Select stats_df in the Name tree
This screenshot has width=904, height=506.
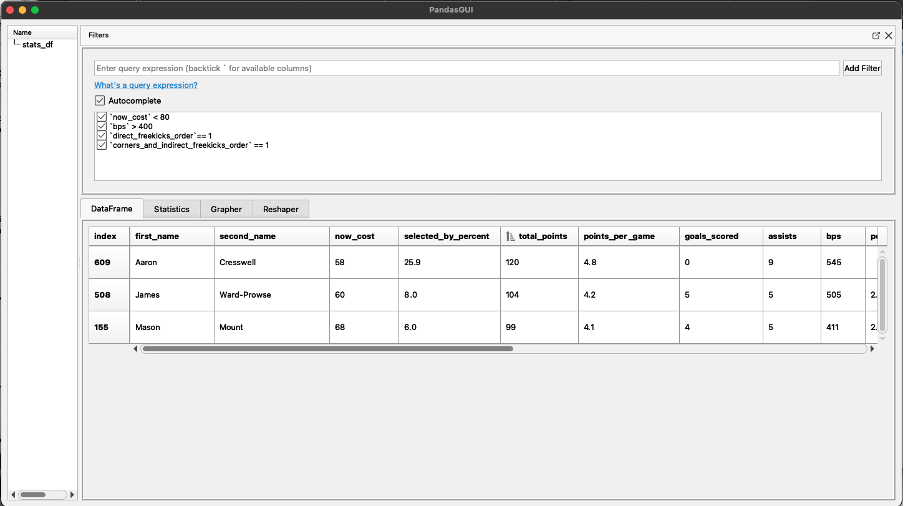tap(37, 45)
